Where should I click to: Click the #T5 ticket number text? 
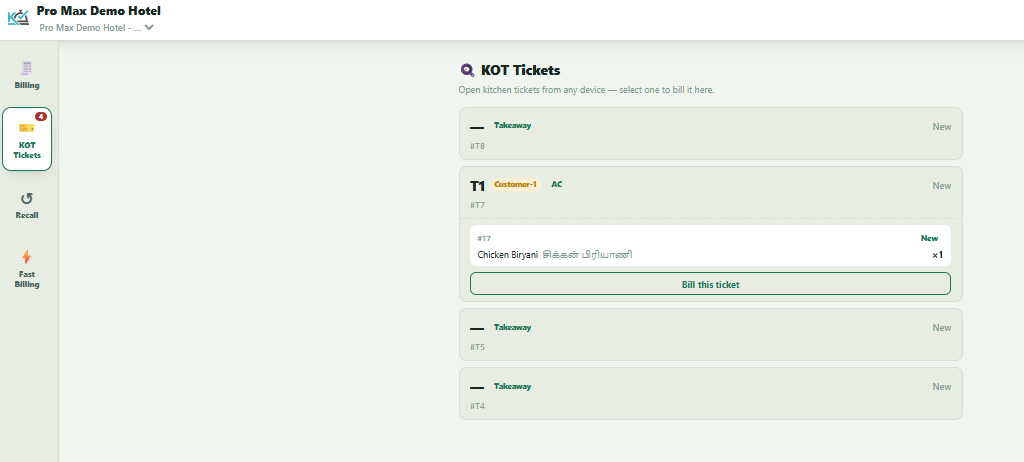pyautogui.click(x=477, y=348)
